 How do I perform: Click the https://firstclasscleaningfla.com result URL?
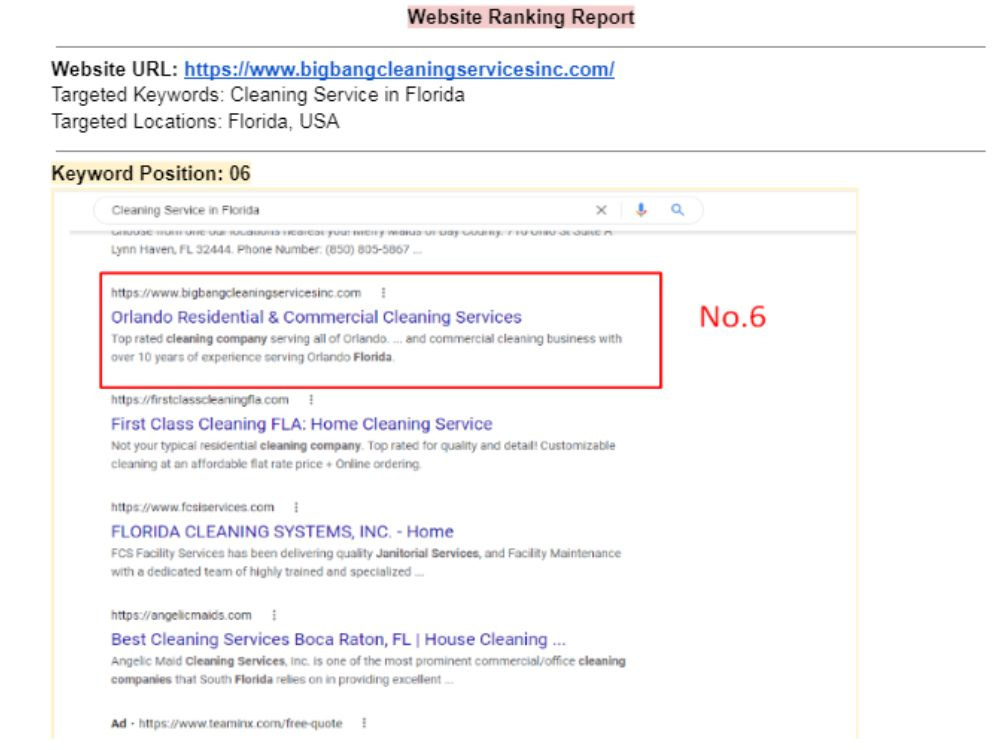[x=200, y=400]
